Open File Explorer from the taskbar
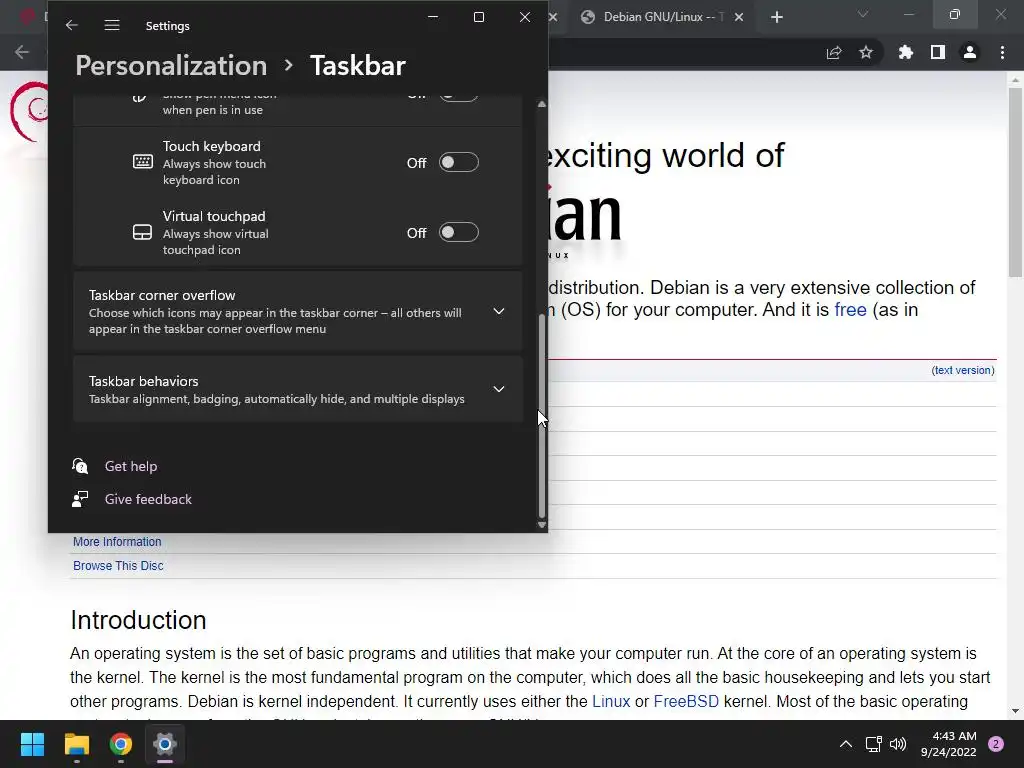This screenshot has width=1024, height=768. pyautogui.click(x=76, y=744)
